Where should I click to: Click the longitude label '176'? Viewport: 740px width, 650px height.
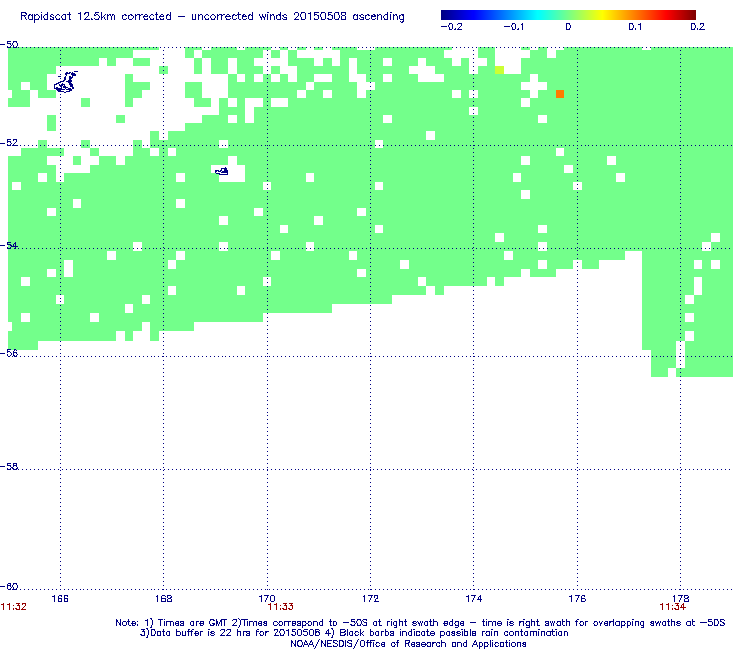tap(577, 599)
